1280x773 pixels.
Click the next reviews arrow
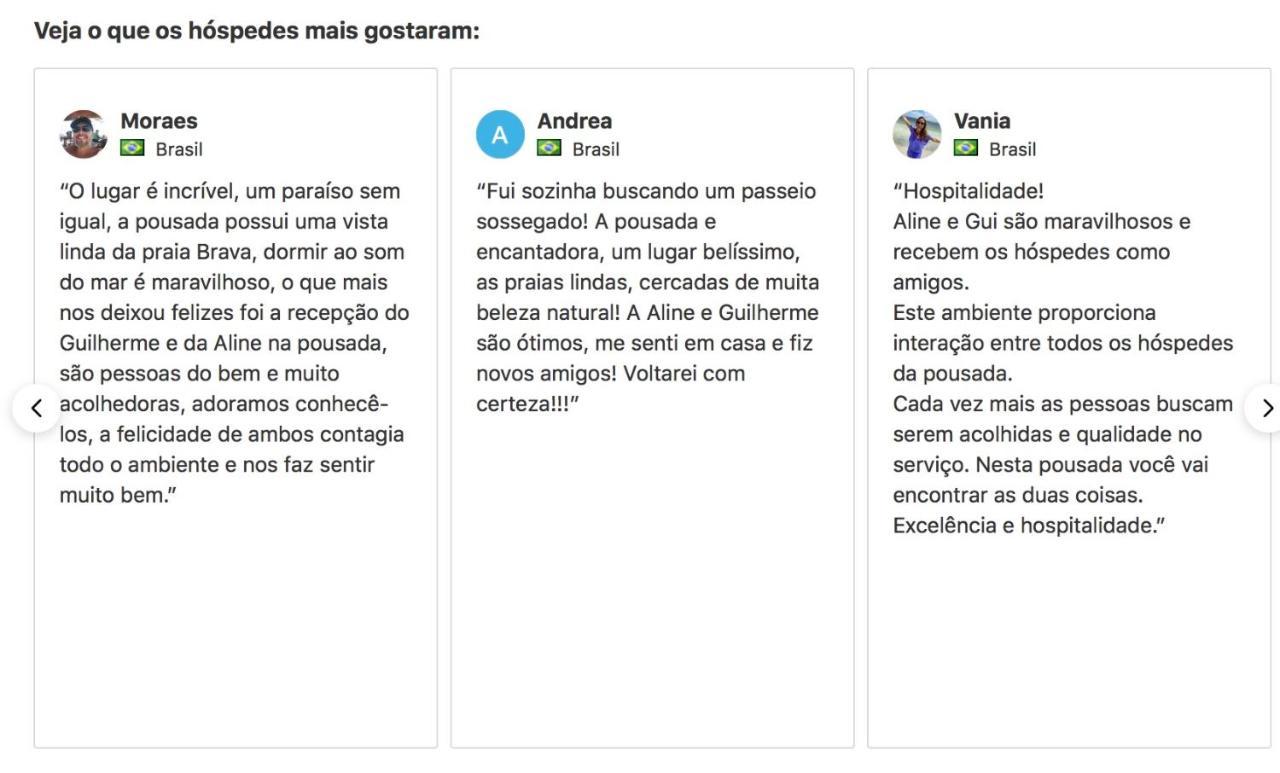click(1266, 408)
